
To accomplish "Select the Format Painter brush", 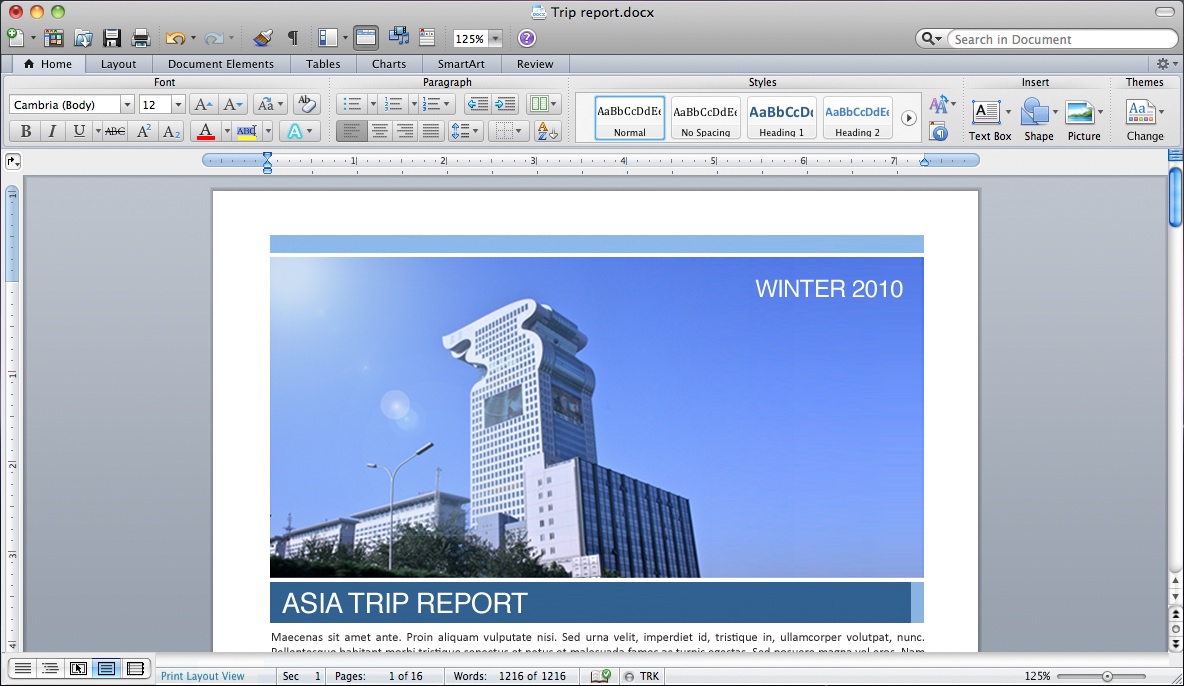I will (x=263, y=38).
